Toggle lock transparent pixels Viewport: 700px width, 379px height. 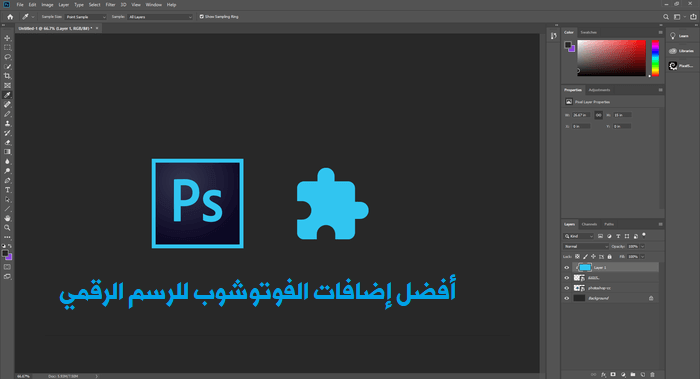click(577, 257)
